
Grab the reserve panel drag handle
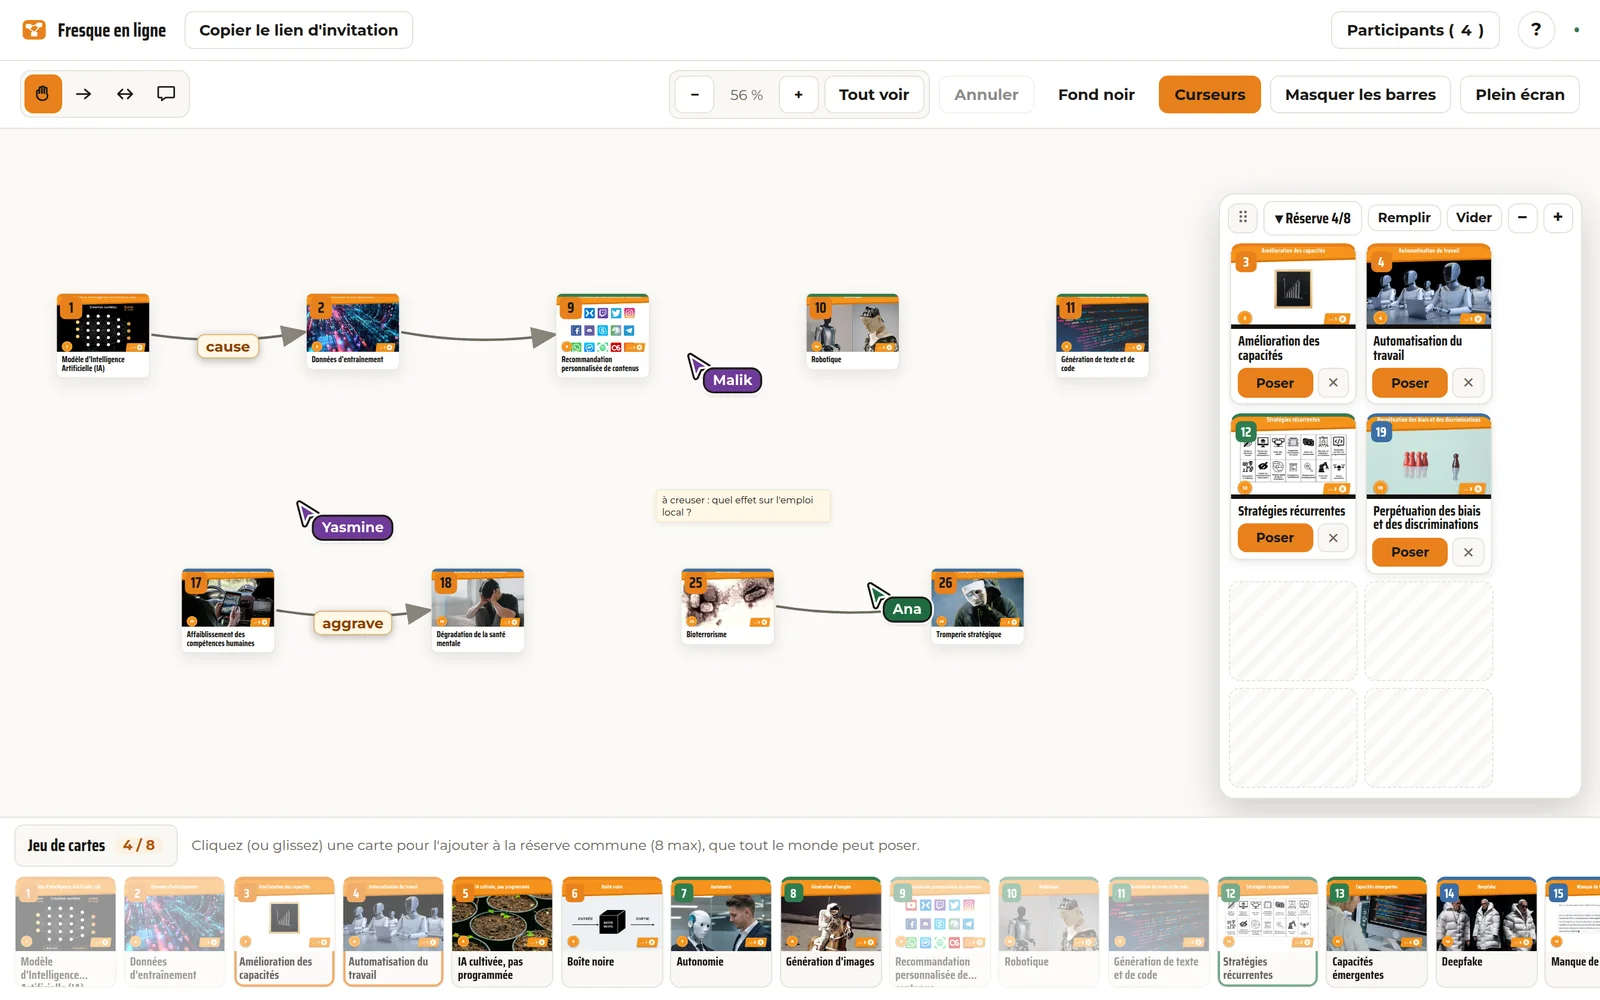[1243, 217]
